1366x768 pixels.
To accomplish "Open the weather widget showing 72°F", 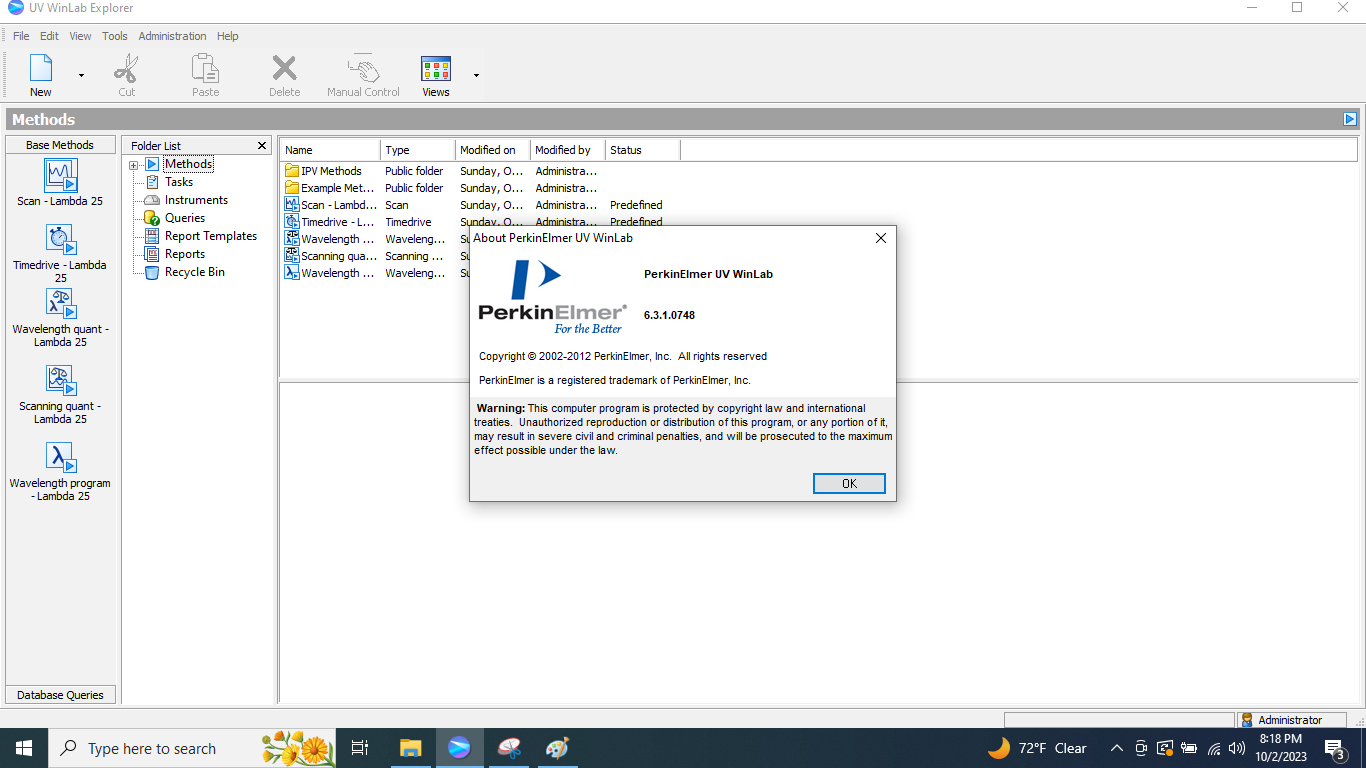I will (x=1036, y=748).
